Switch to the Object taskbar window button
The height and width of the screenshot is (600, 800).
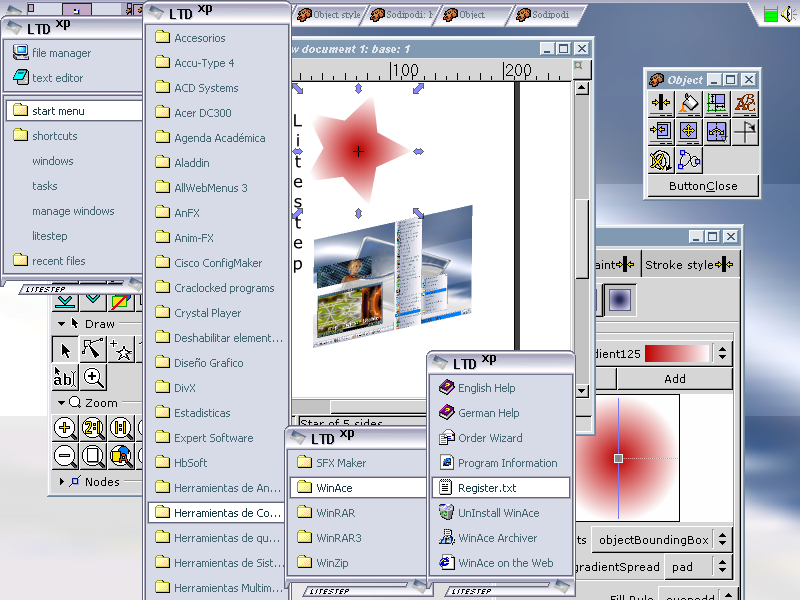pos(472,15)
